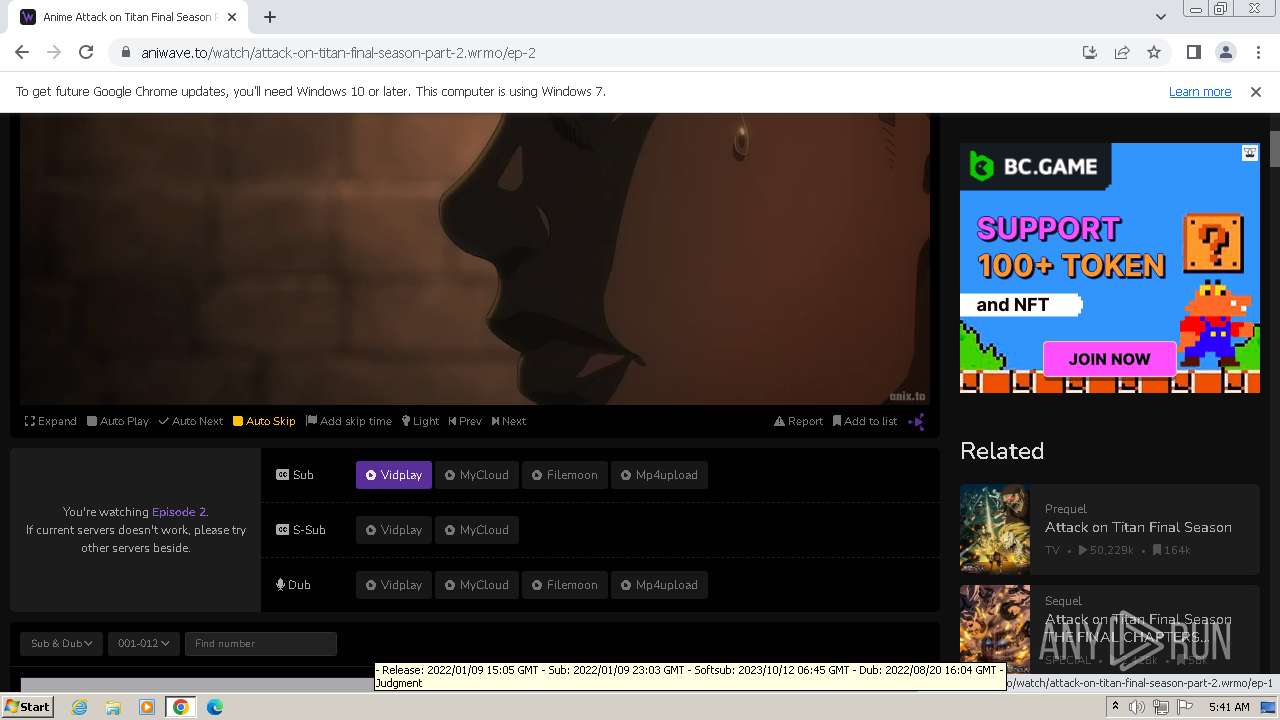Choose Dub MyCloud server

[477, 585]
